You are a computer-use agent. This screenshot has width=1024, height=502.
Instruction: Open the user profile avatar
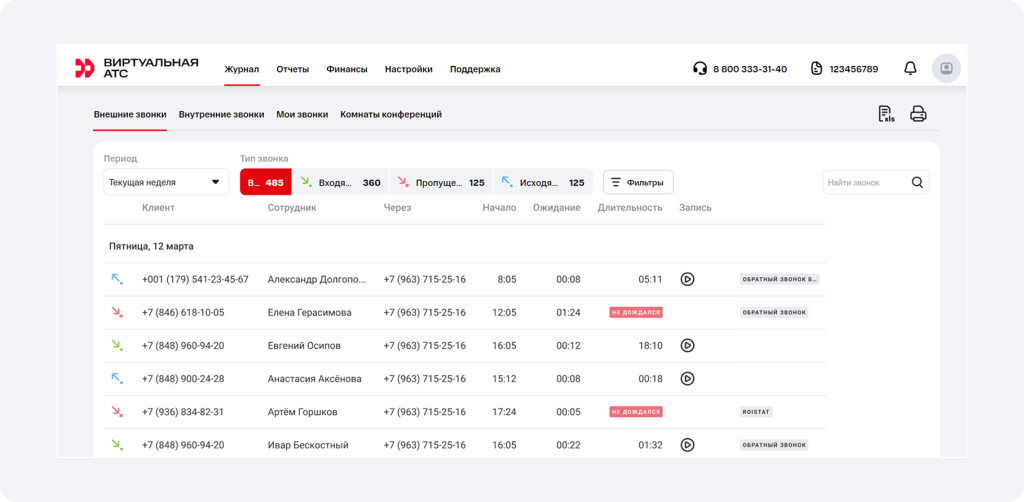coord(946,68)
